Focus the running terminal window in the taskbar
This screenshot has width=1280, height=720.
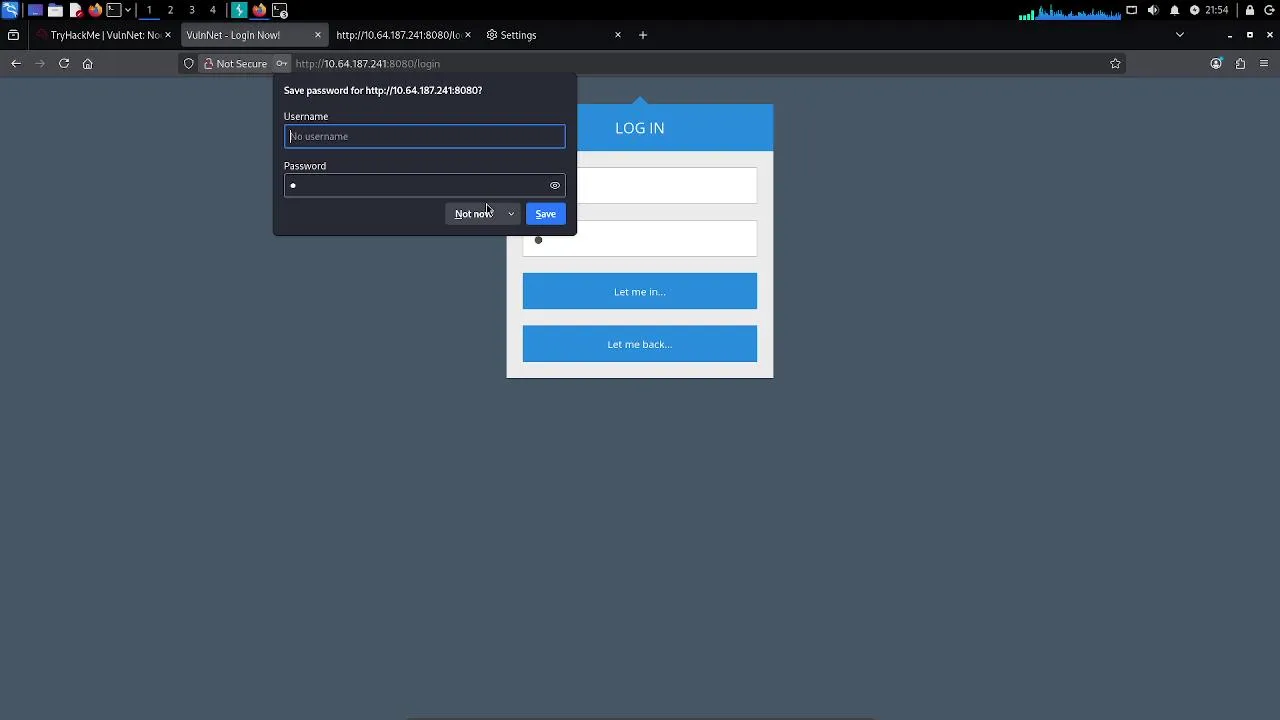tap(280, 10)
